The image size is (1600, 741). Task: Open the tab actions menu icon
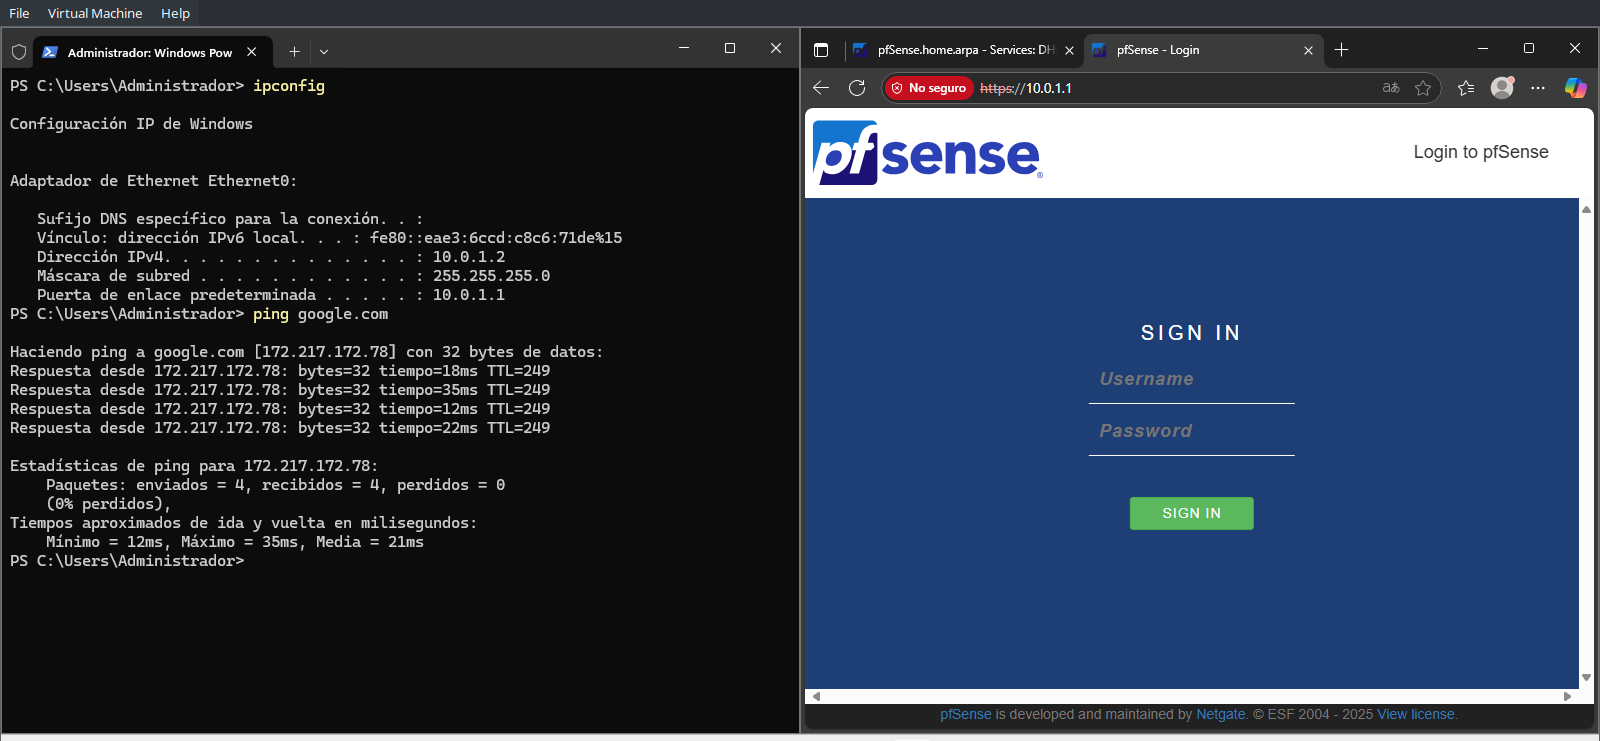pyautogui.click(x=821, y=50)
